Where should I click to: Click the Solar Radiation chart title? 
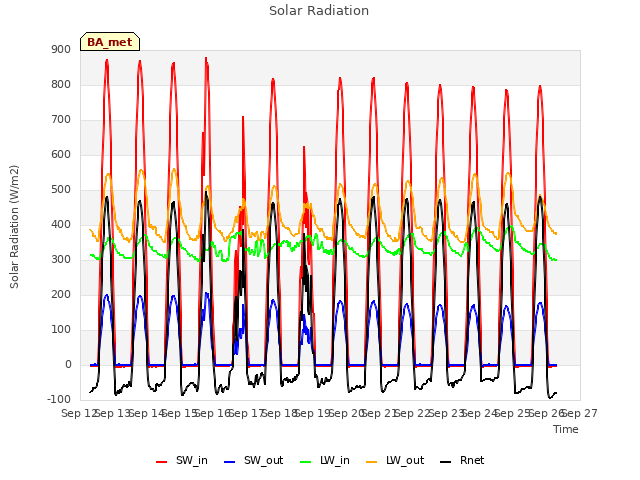click(x=319, y=11)
